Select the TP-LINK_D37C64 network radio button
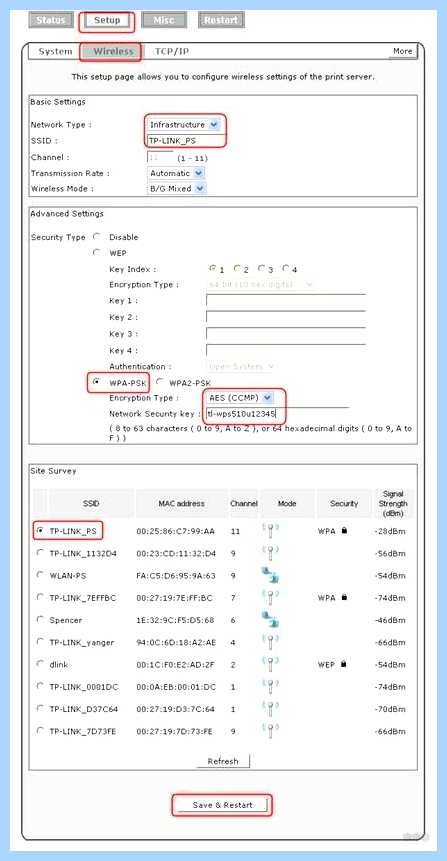This screenshot has height=861, width=447. pyautogui.click(x=40, y=708)
